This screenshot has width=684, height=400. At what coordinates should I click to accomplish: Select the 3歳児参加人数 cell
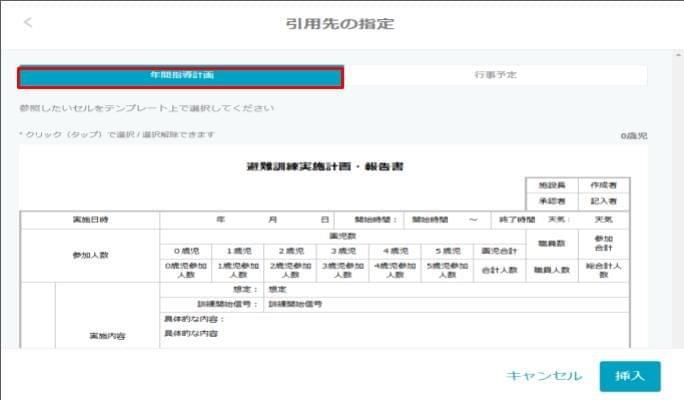[x=343, y=269]
